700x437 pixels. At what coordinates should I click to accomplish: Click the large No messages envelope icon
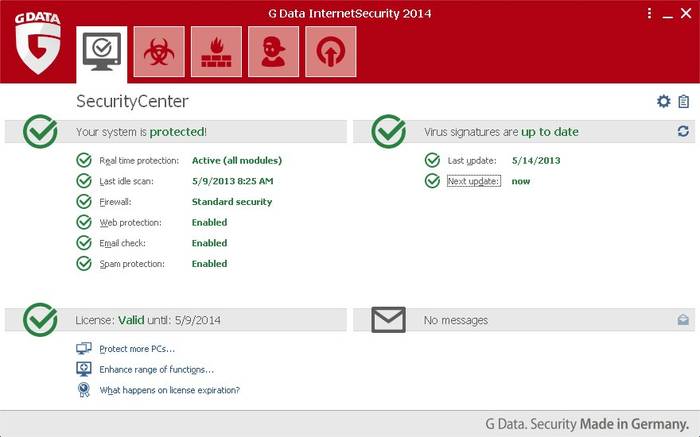(x=388, y=320)
